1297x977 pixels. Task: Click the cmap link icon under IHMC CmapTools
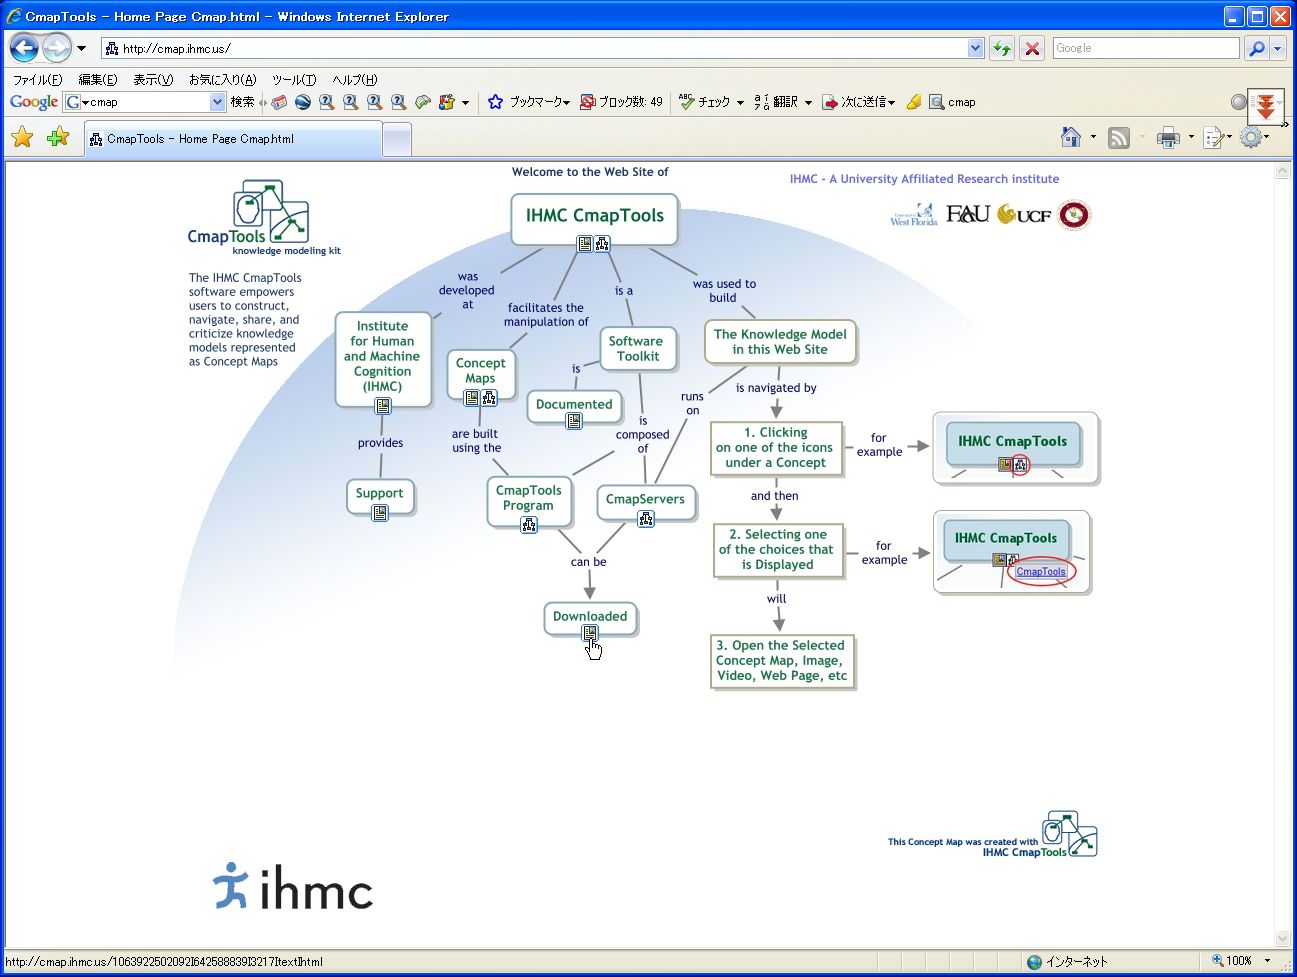(x=602, y=243)
